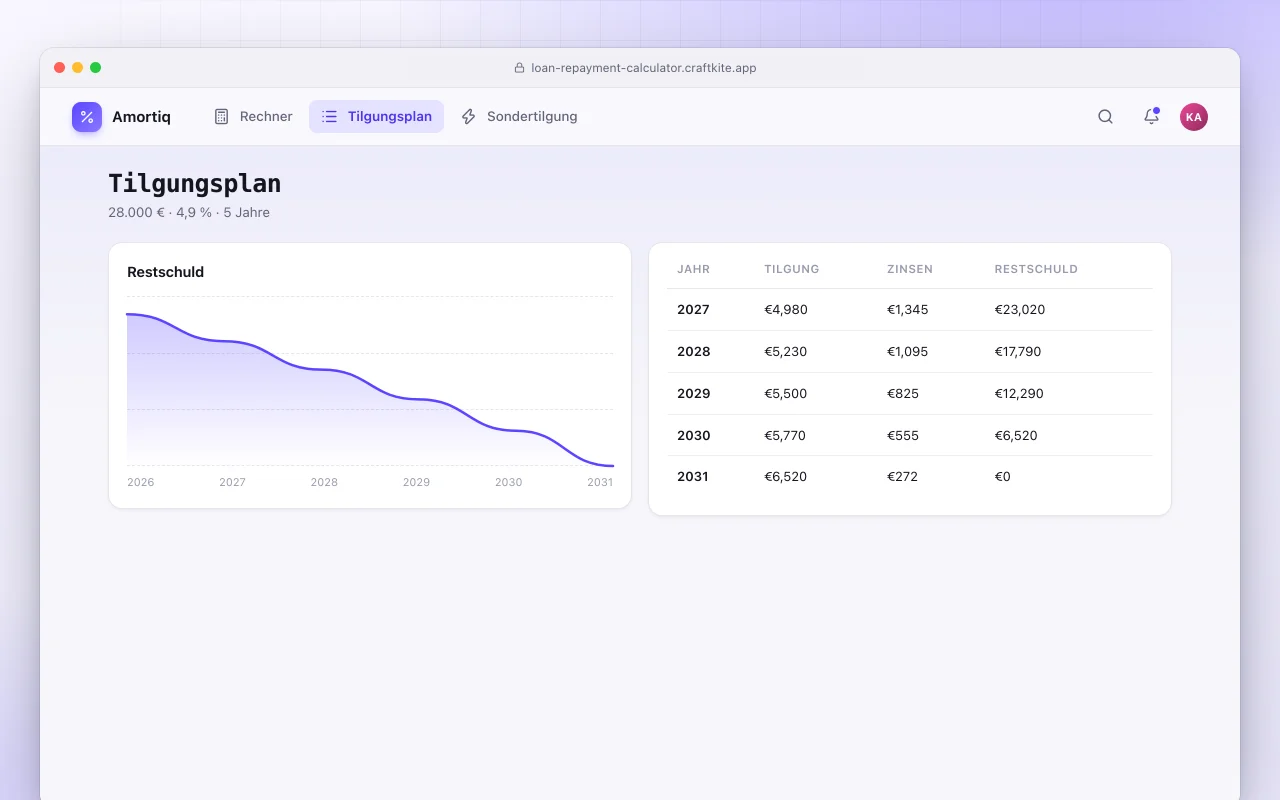
Task: Click the €825 Zinsen value
Action: click(x=903, y=394)
